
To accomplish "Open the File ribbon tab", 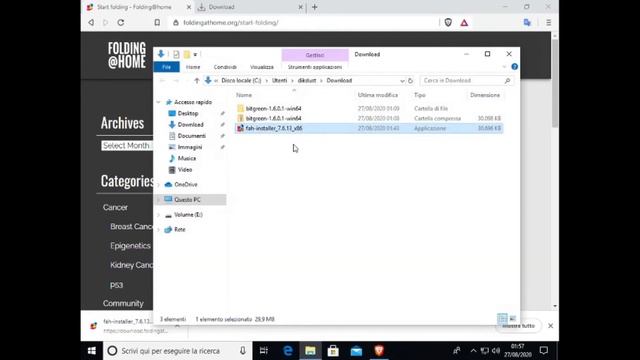I will 167,67.
